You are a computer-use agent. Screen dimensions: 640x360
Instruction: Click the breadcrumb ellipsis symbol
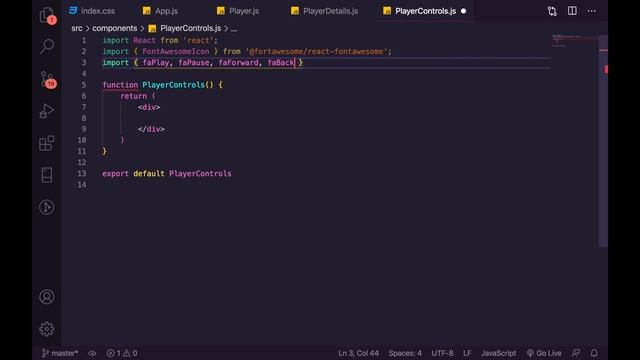[234, 29]
